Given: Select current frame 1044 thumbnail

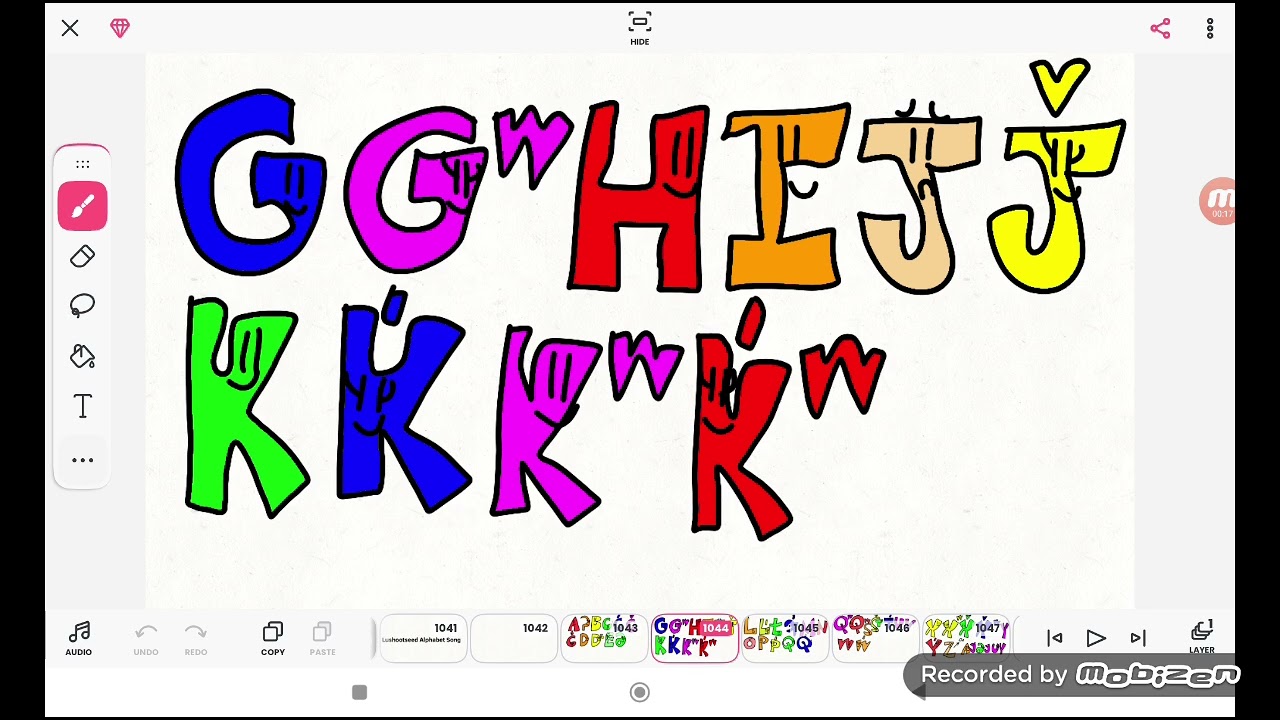Looking at the screenshot, I should [695, 638].
